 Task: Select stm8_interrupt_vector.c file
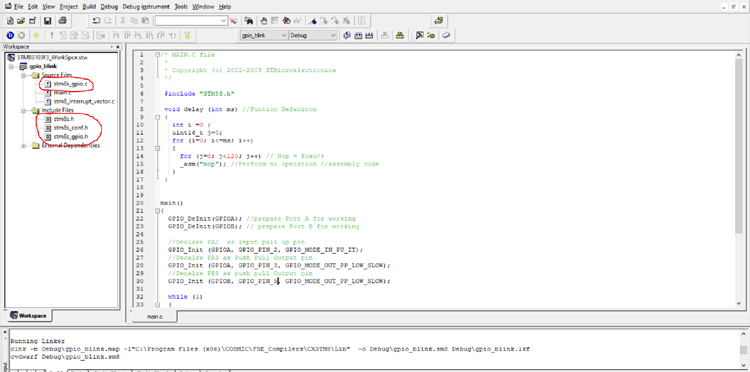click(x=84, y=101)
